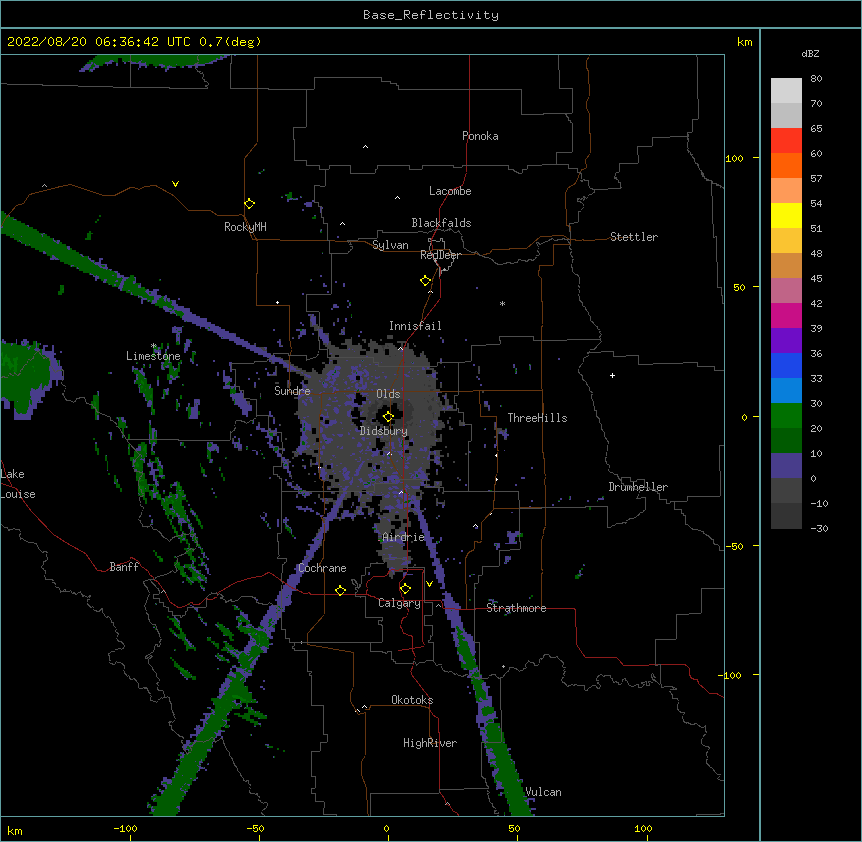Click the HighRiver town label

tap(429, 743)
